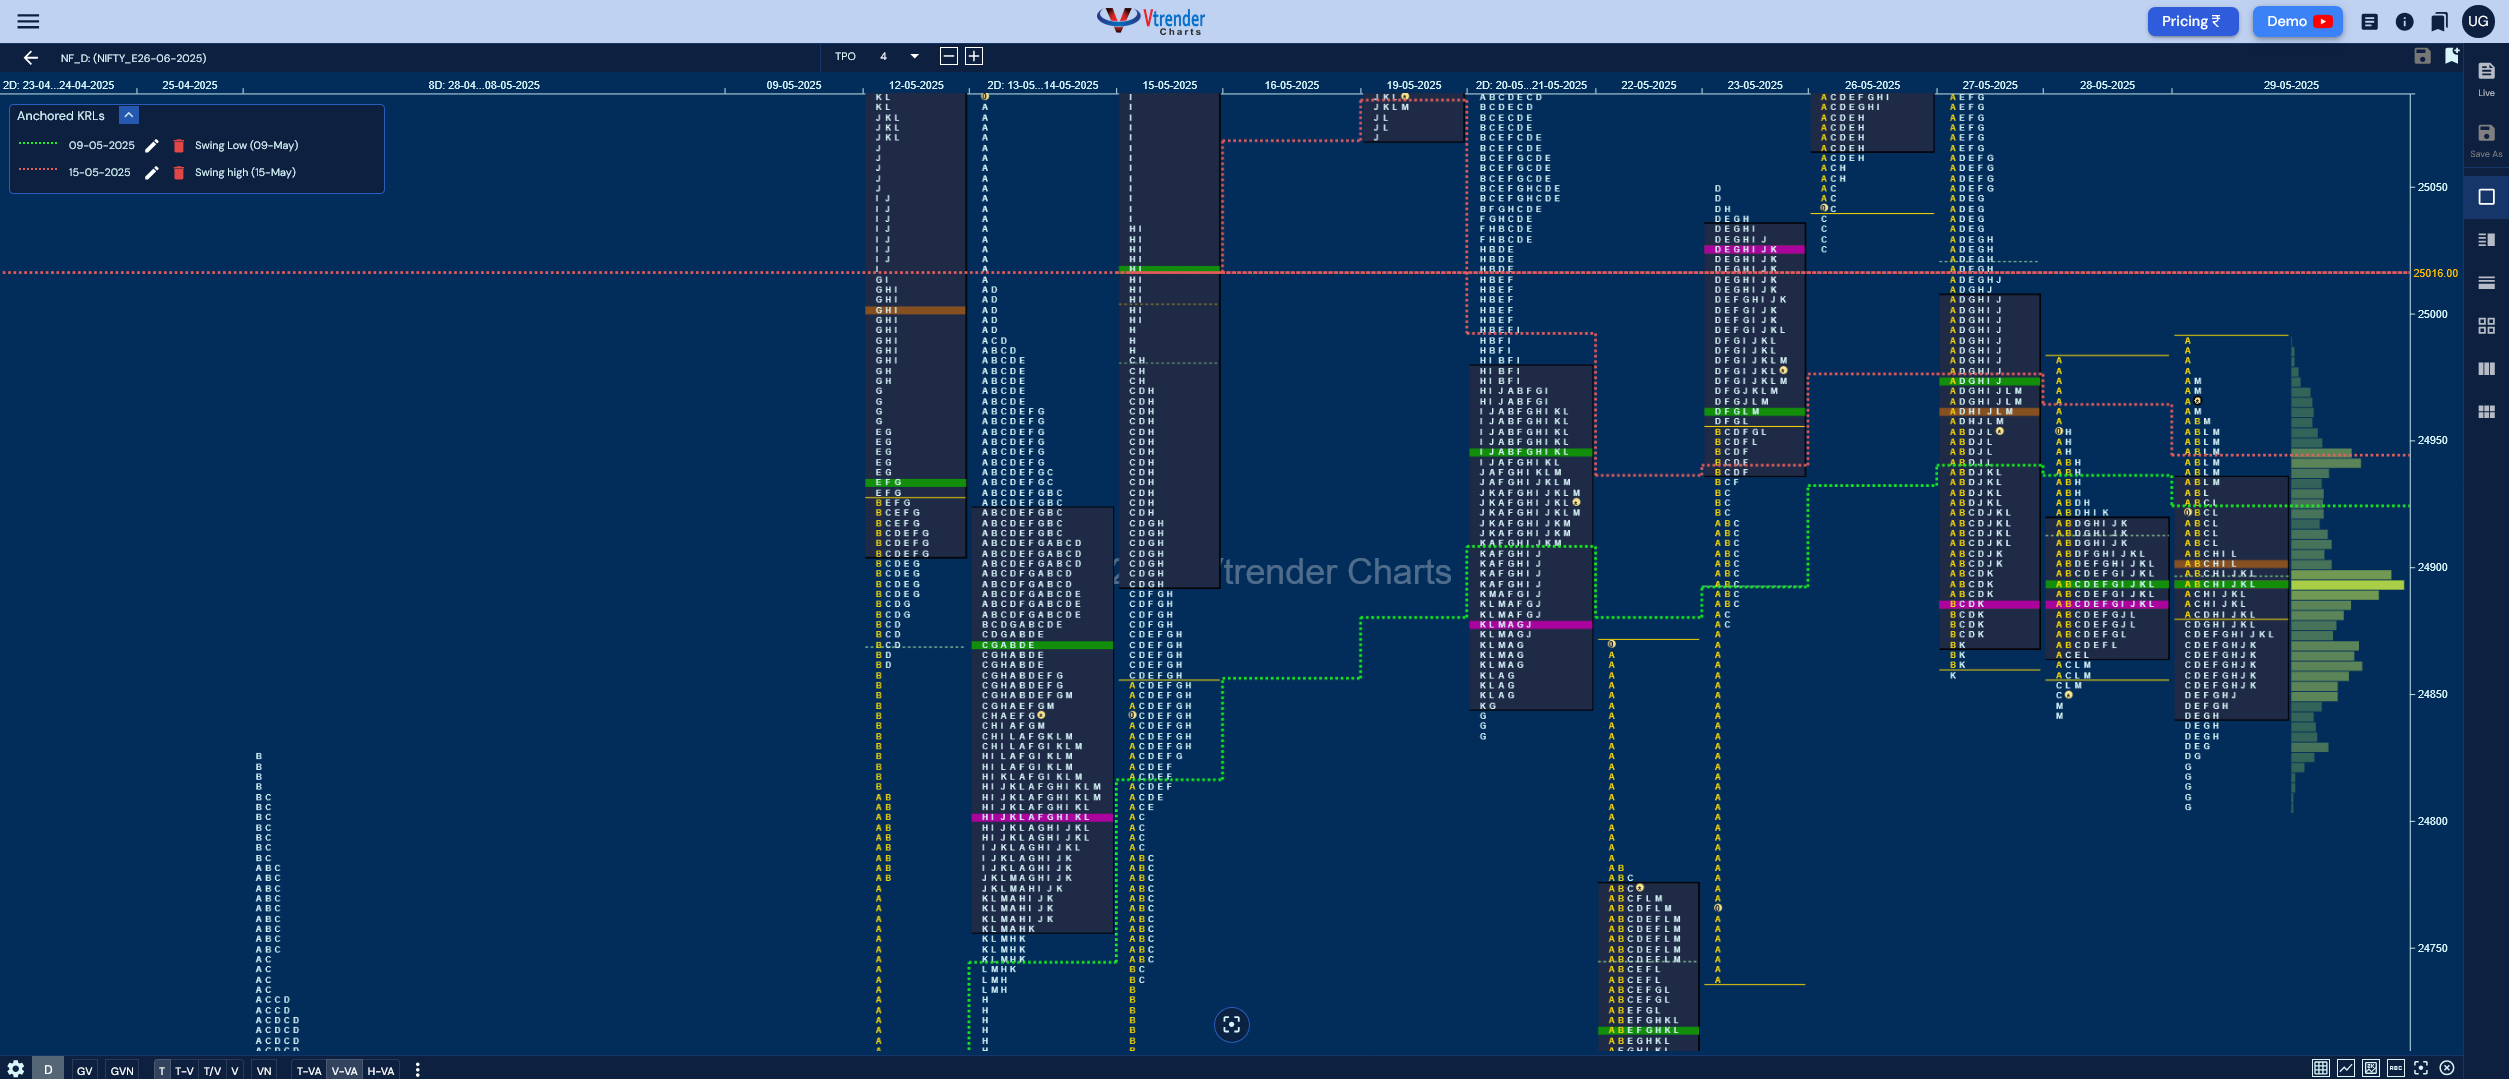Toggle the VN display option
The image size is (2509, 1080).
pos(264,1071)
